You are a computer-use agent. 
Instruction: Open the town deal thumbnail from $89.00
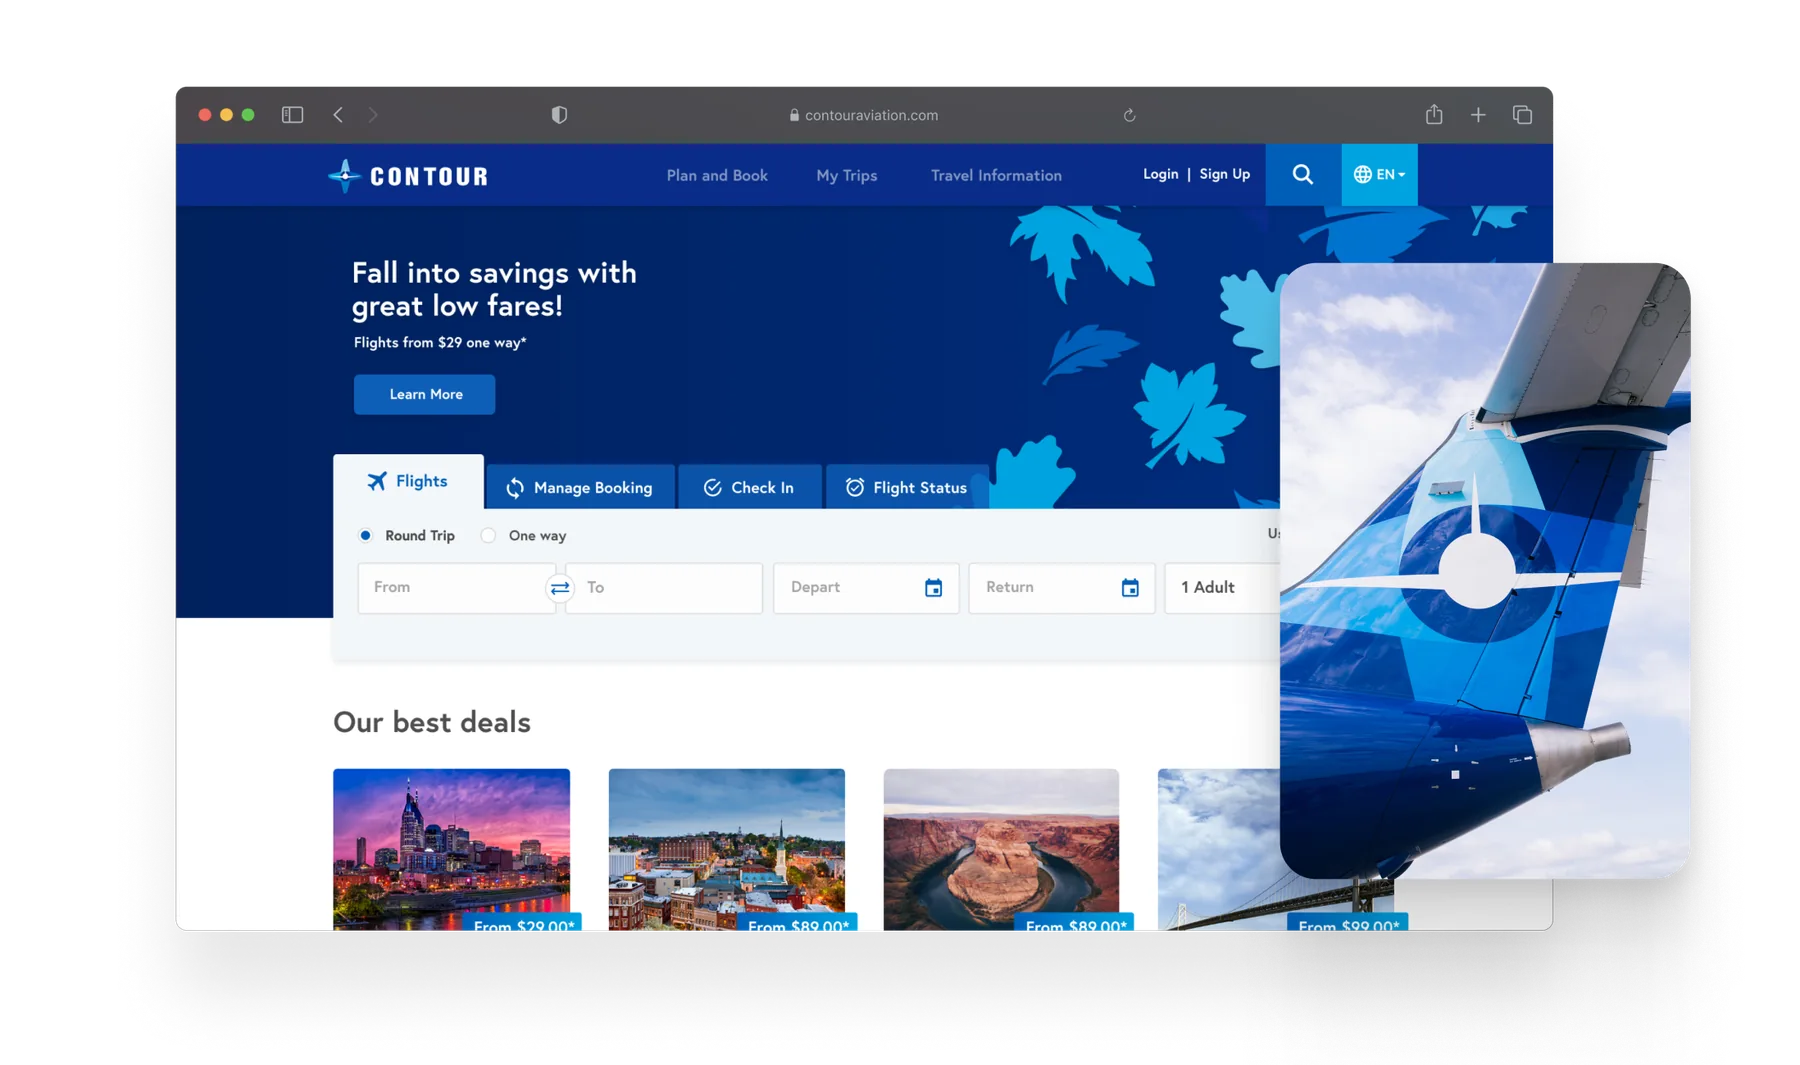coord(727,849)
